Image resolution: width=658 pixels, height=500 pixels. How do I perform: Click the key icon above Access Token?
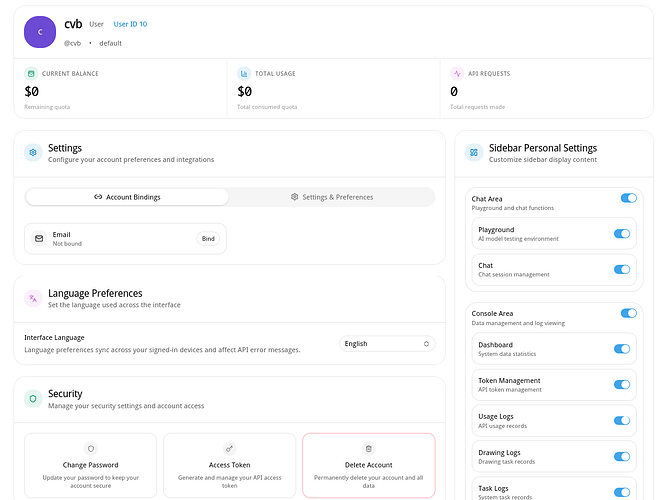pos(230,448)
